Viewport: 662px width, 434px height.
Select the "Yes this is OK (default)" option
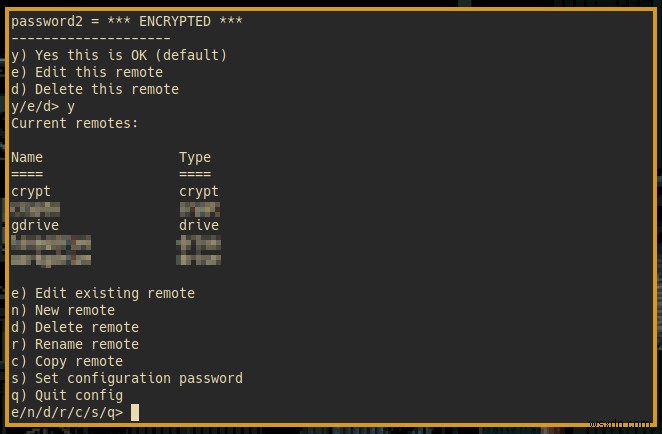(119, 55)
